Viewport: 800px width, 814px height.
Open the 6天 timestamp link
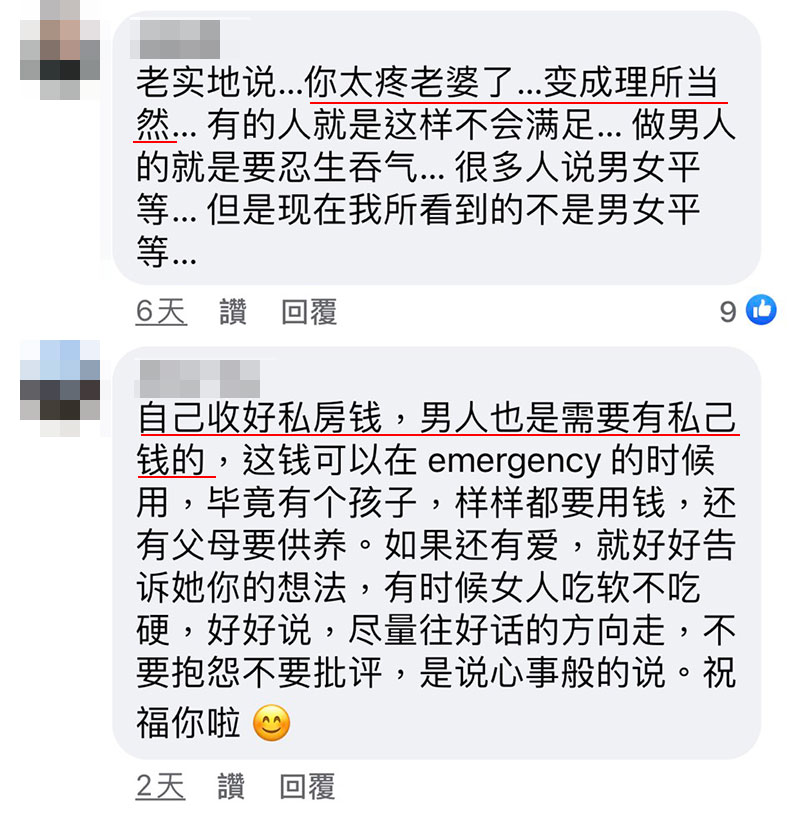tap(161, 311)
